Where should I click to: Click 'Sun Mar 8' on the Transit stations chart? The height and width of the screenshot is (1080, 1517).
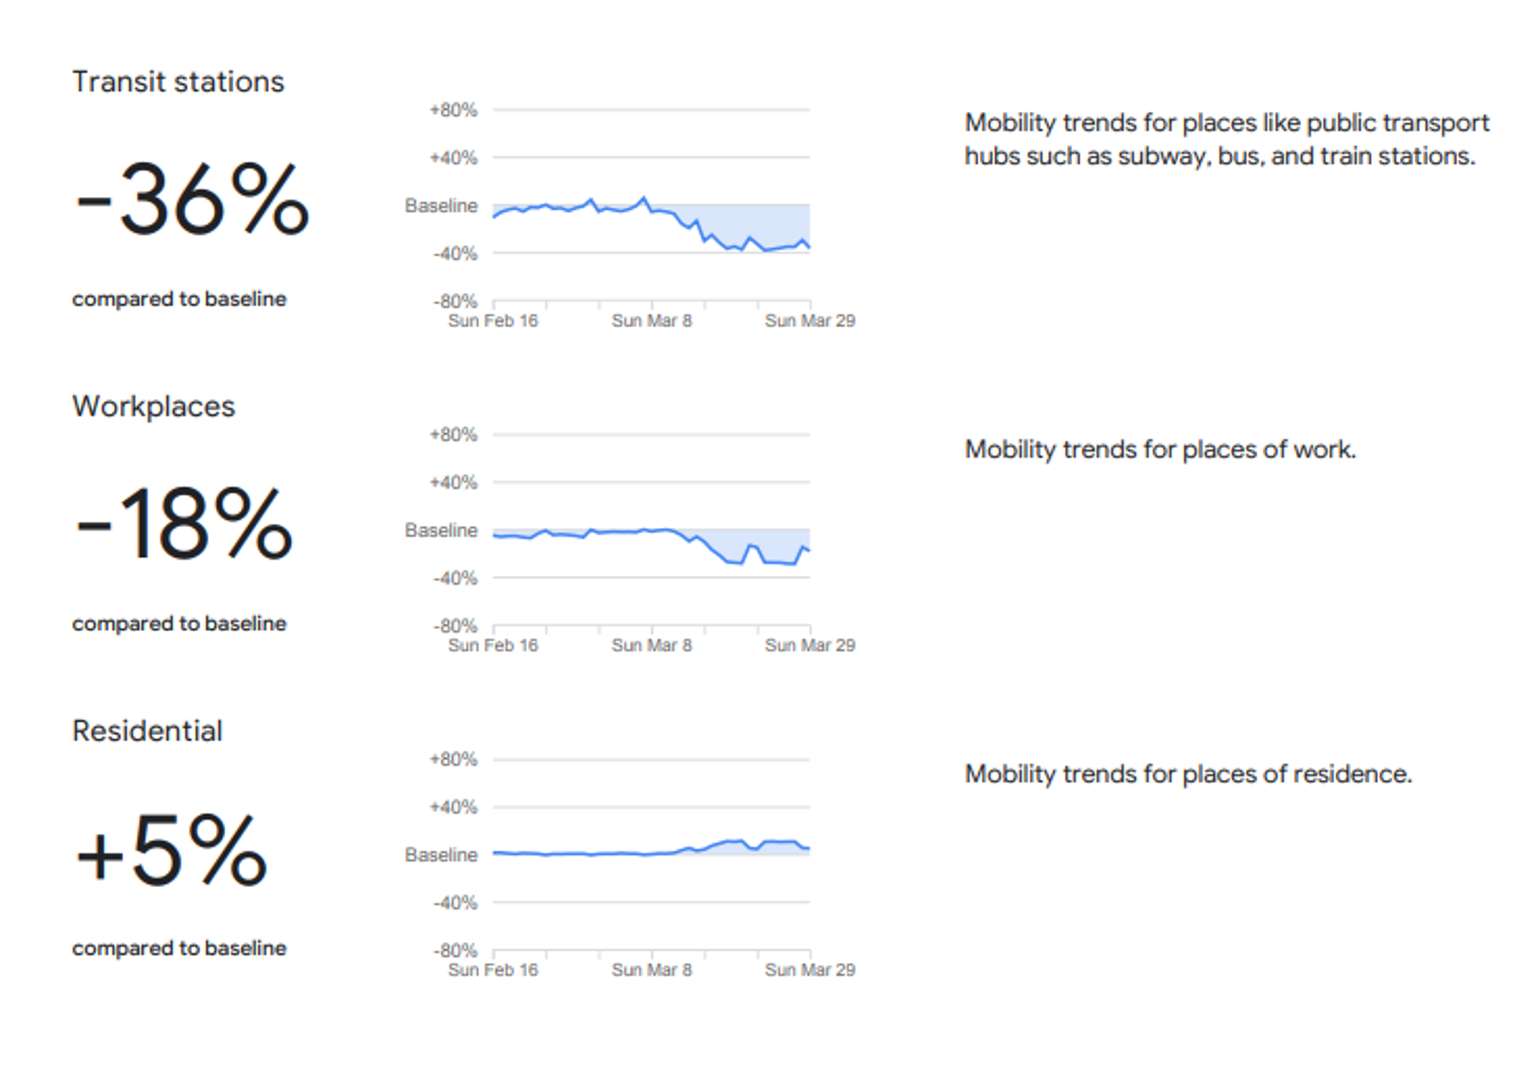[x=651, y=321]
